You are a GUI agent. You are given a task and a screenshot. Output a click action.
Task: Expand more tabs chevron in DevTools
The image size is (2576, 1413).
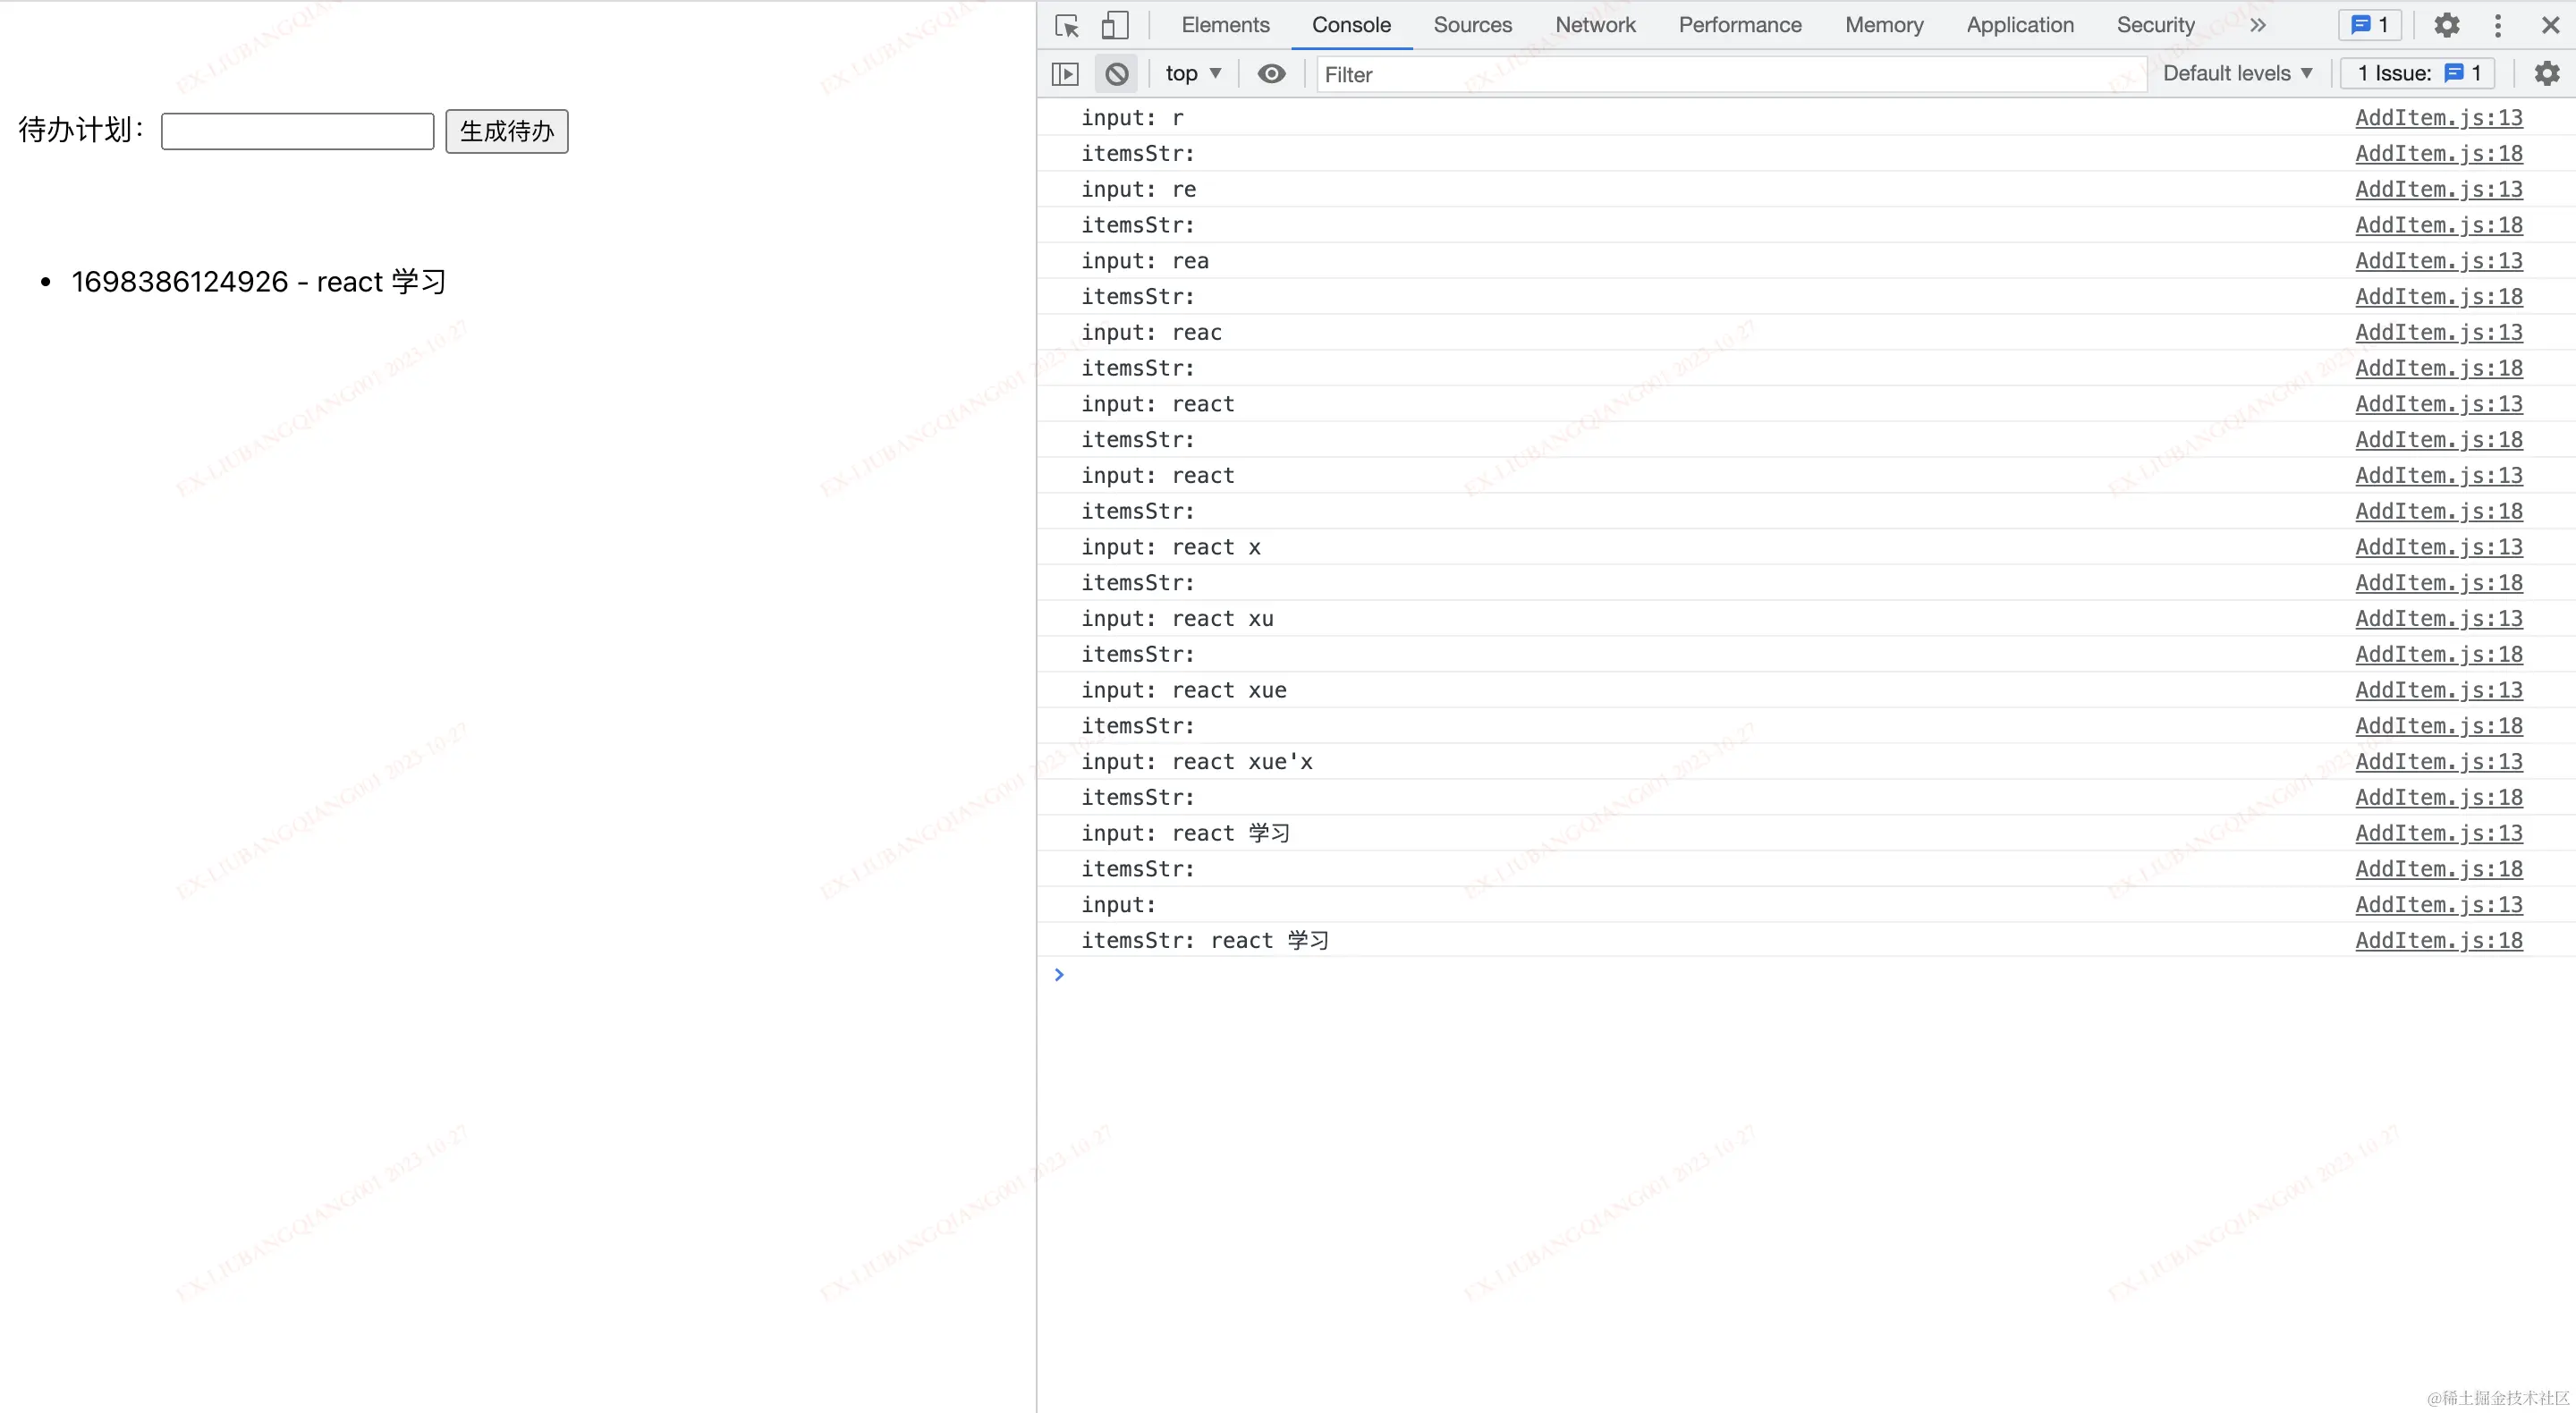[2258, 26]
